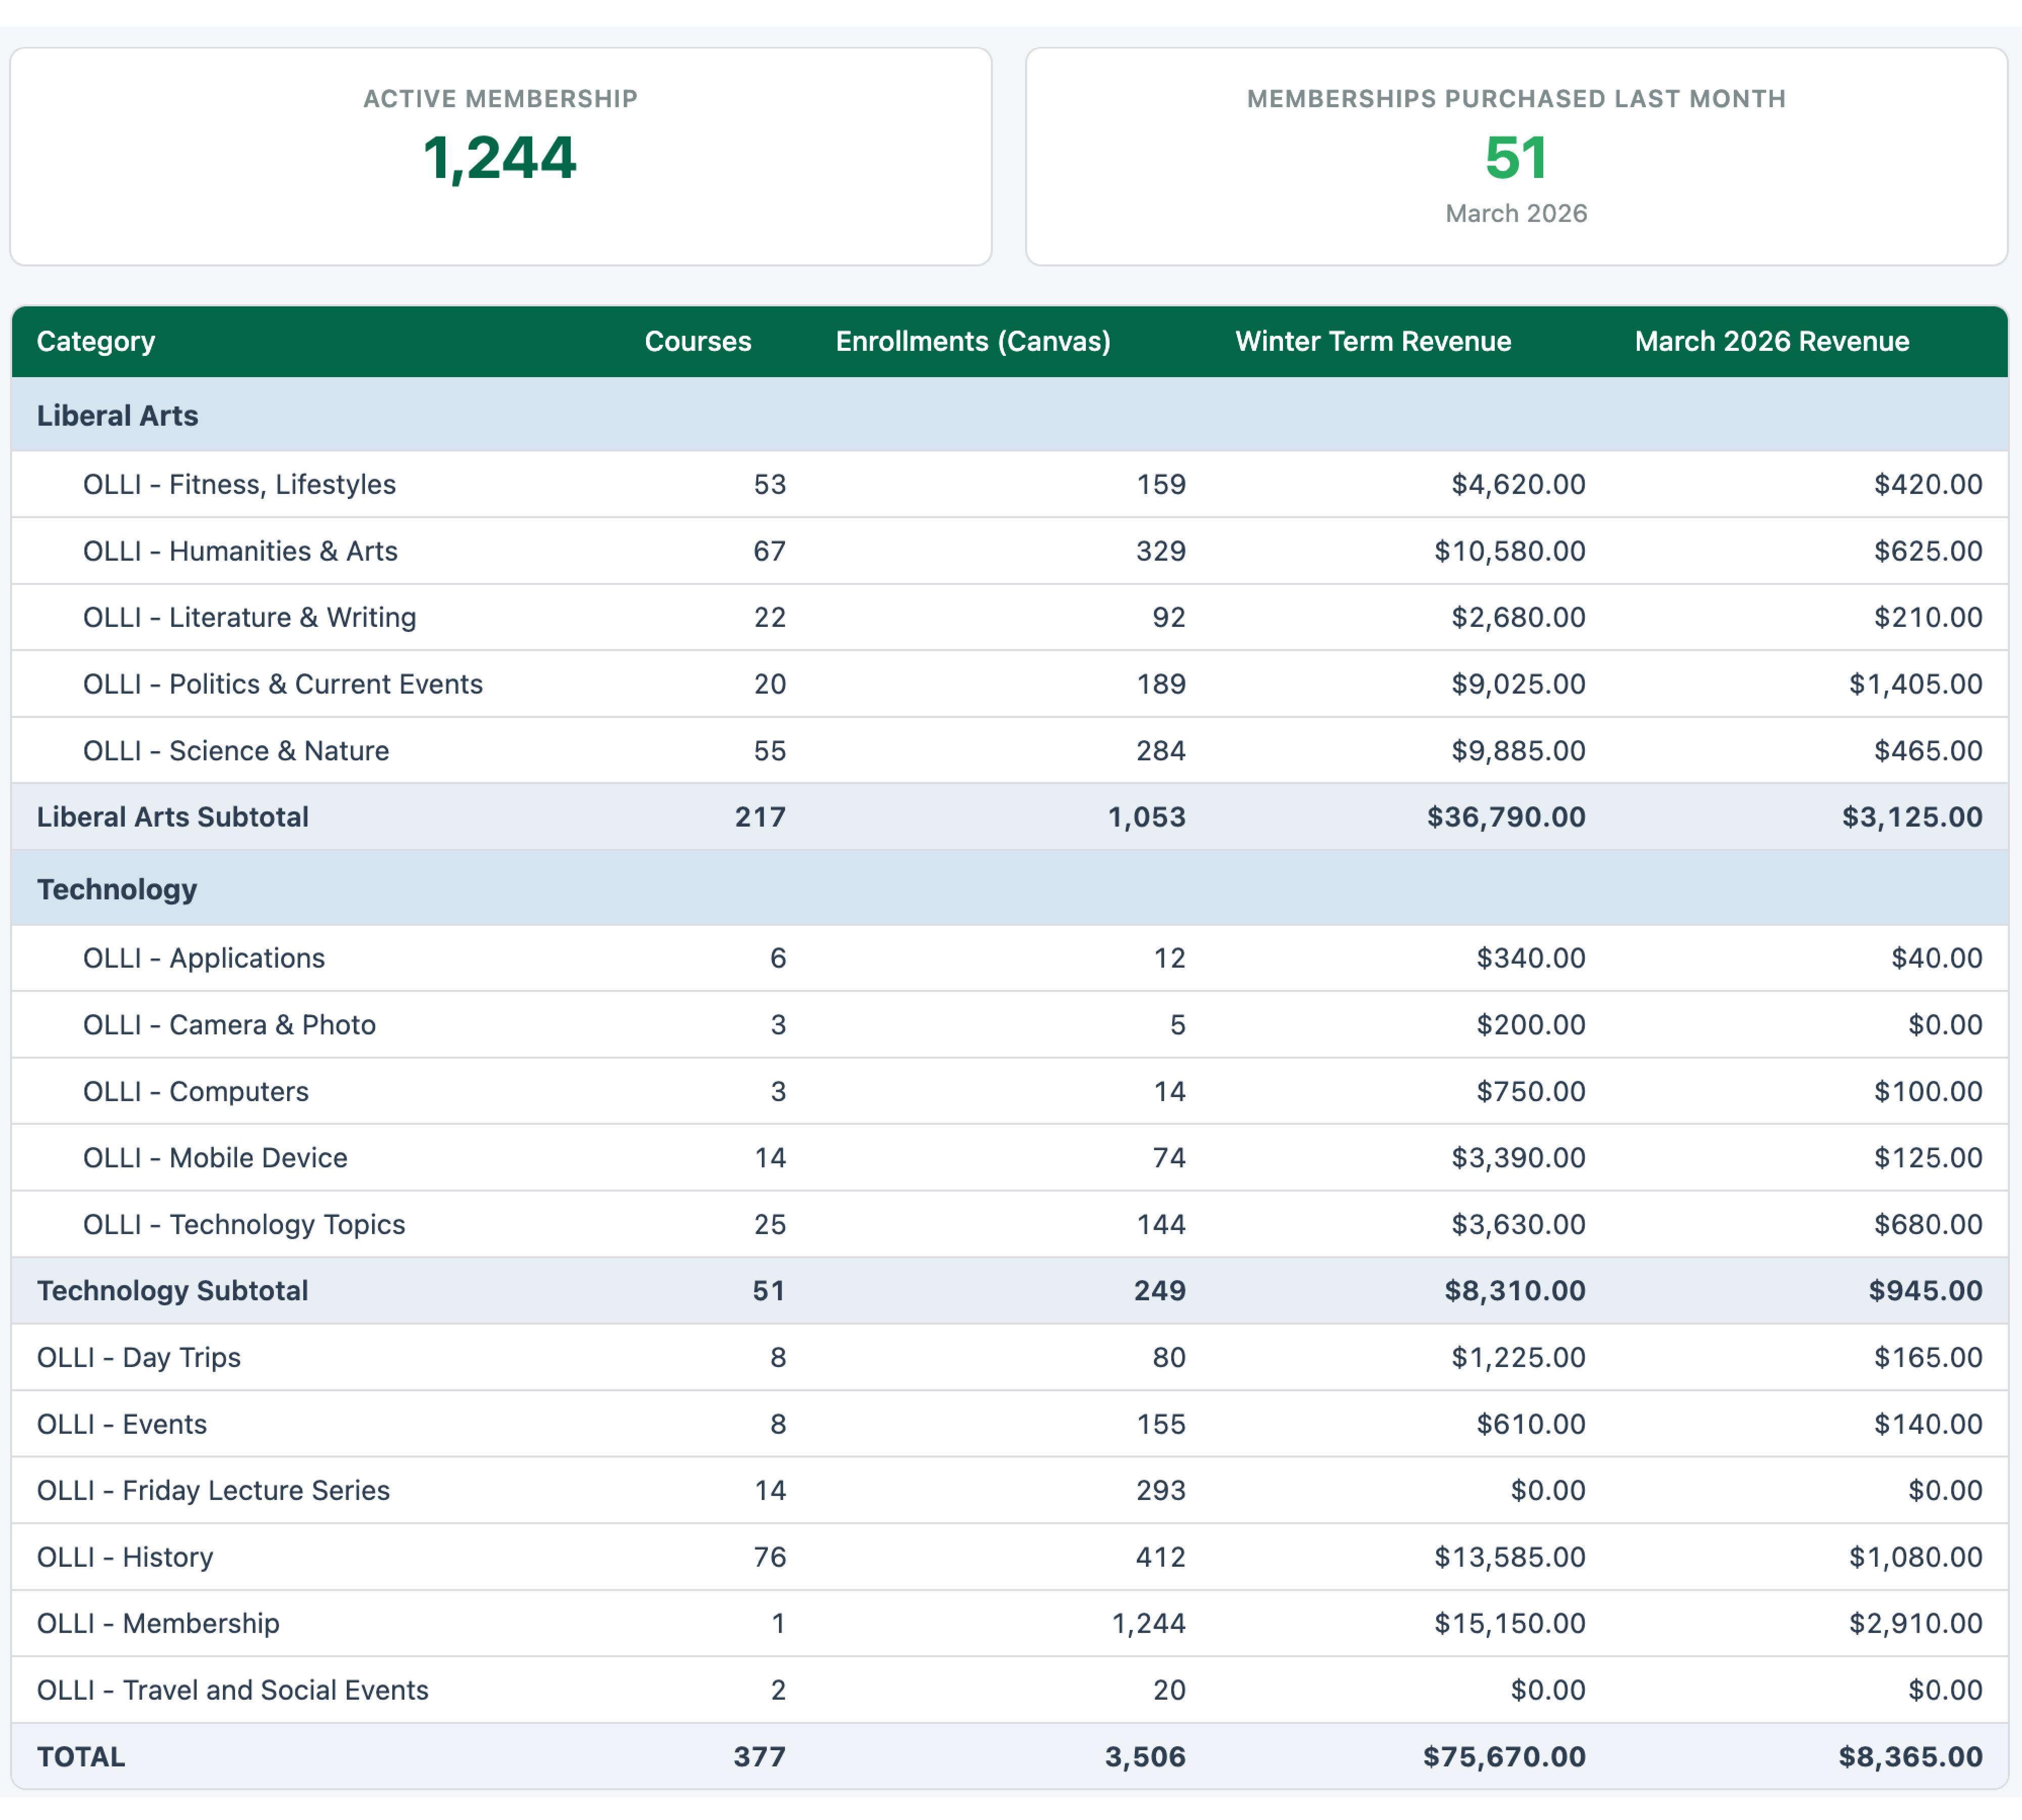Viewport: 2022px width, 1820px height.
Task: Click the Winter Term Revenue column header
Action: [1372, 341]
